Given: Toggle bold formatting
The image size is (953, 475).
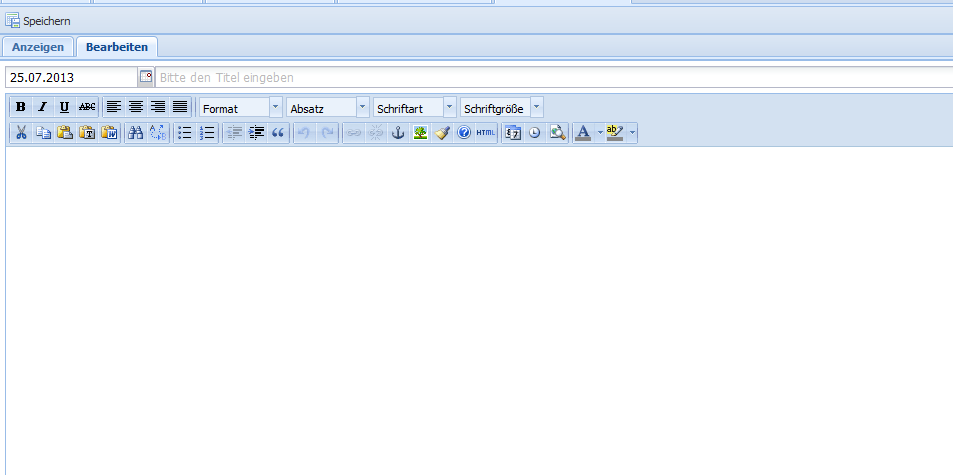Looking at the screenshot, I should tap(21, 107).
